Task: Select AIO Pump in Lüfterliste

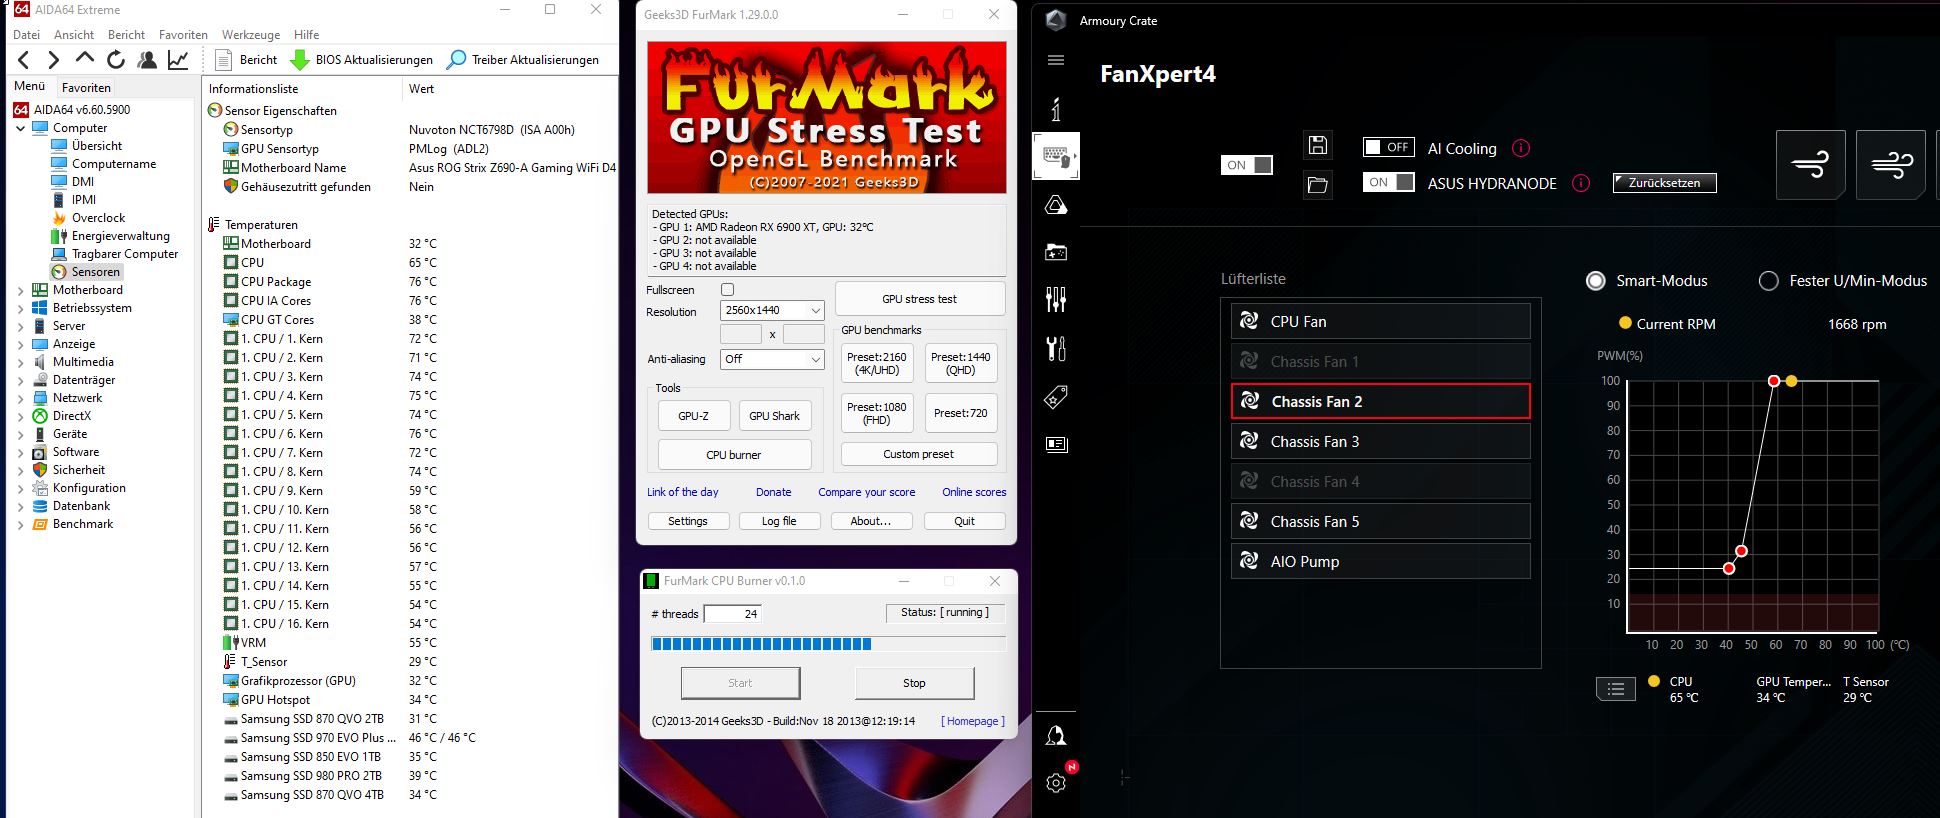Action: point(1381,561)
